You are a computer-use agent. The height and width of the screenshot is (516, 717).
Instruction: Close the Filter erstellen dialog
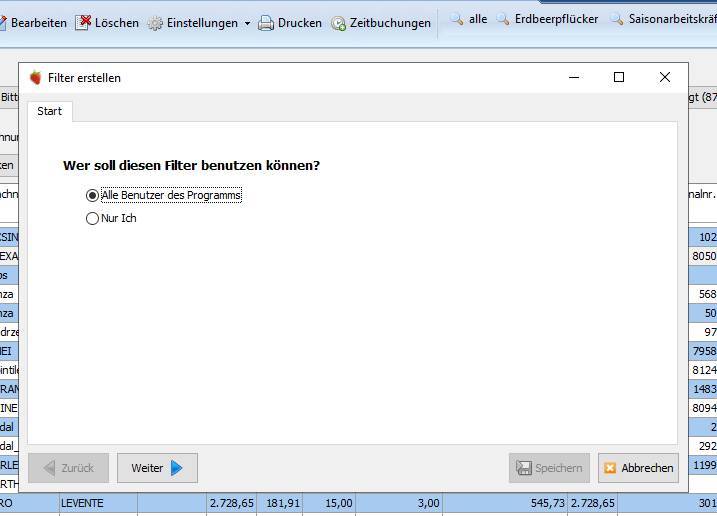pyautogui.click(x=665, y=77)
